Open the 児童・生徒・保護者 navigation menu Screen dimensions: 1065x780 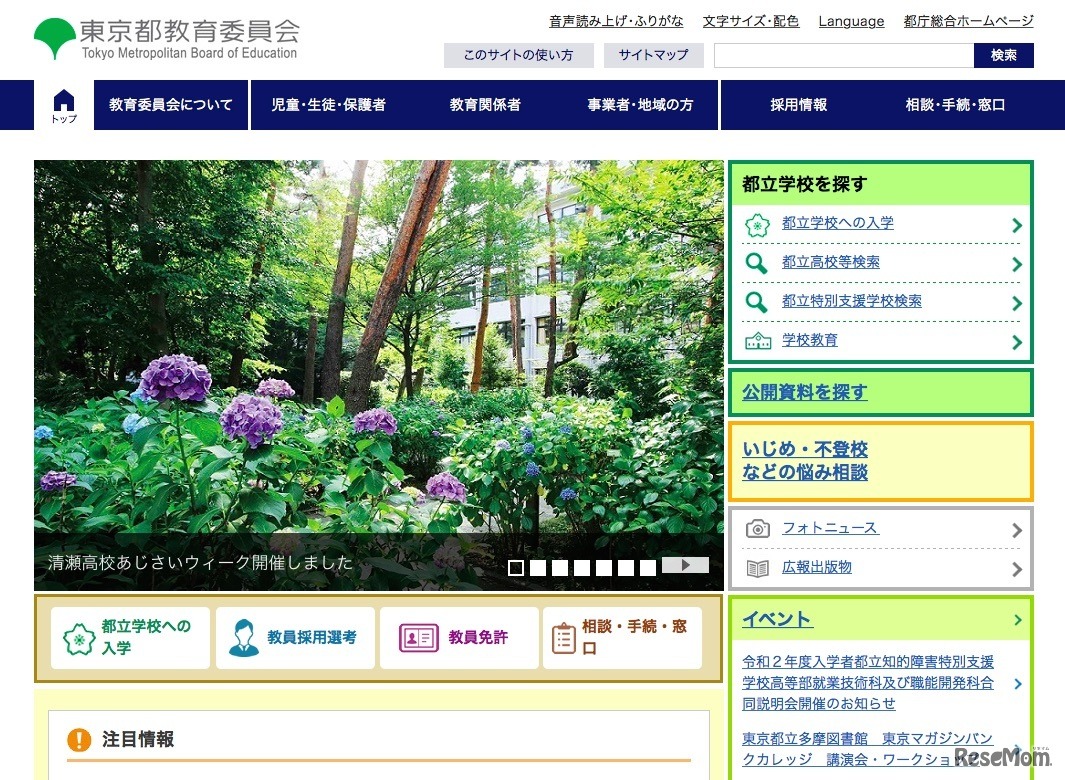click(x=328, y=105)
